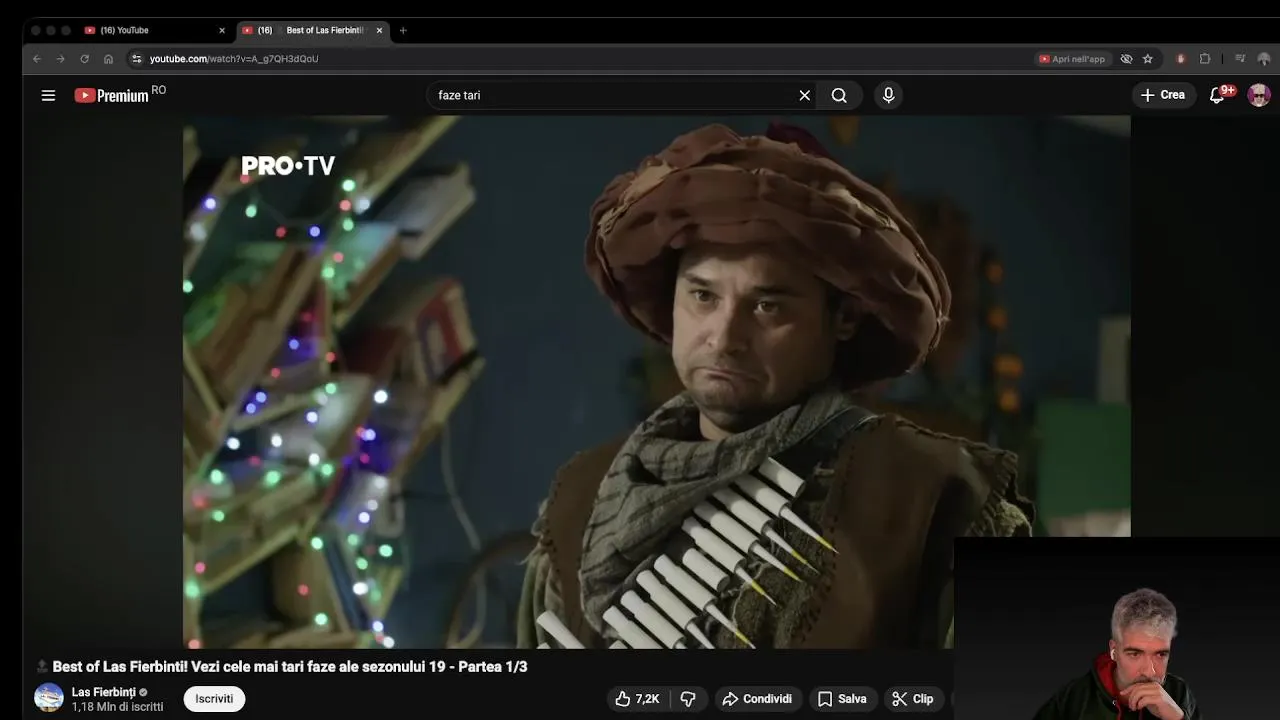Screen dimensions: 1280x720
Task: Reload the current page
Action: point(84,59)
